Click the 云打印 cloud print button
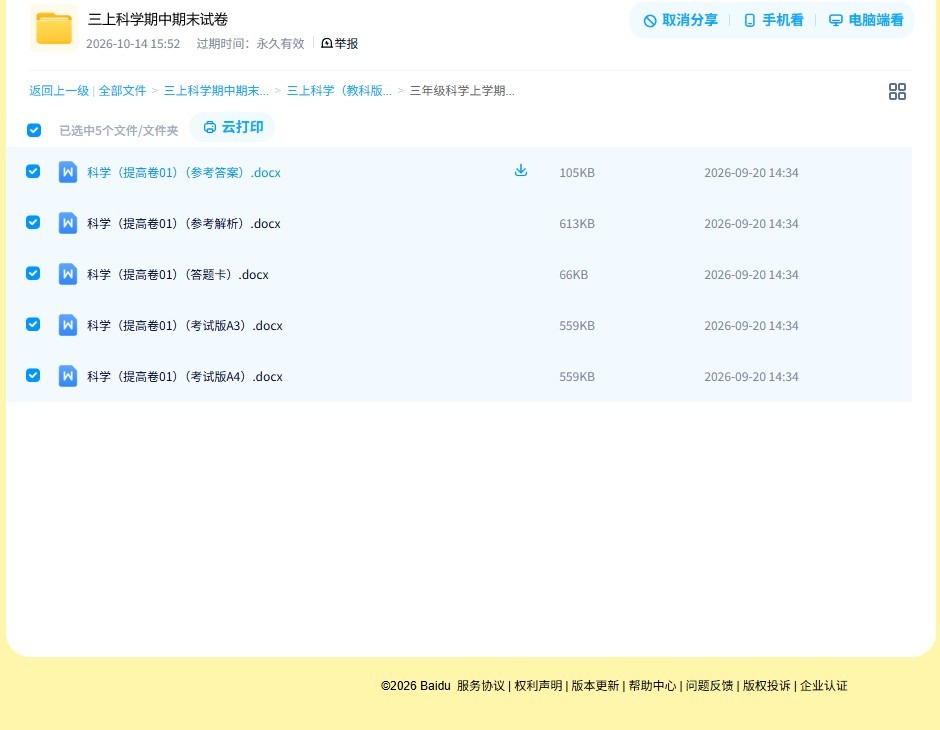This screenshot has height=730, width=940. point(233,127)
